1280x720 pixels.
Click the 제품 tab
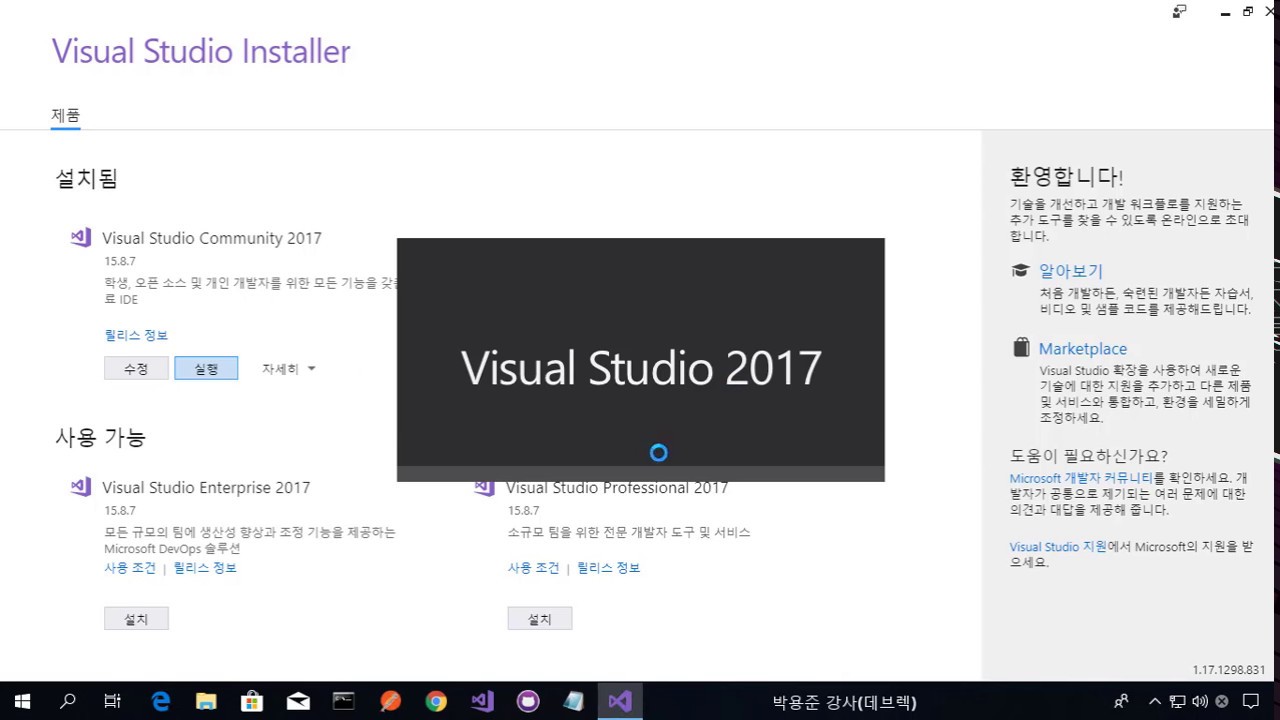point(66,115)
